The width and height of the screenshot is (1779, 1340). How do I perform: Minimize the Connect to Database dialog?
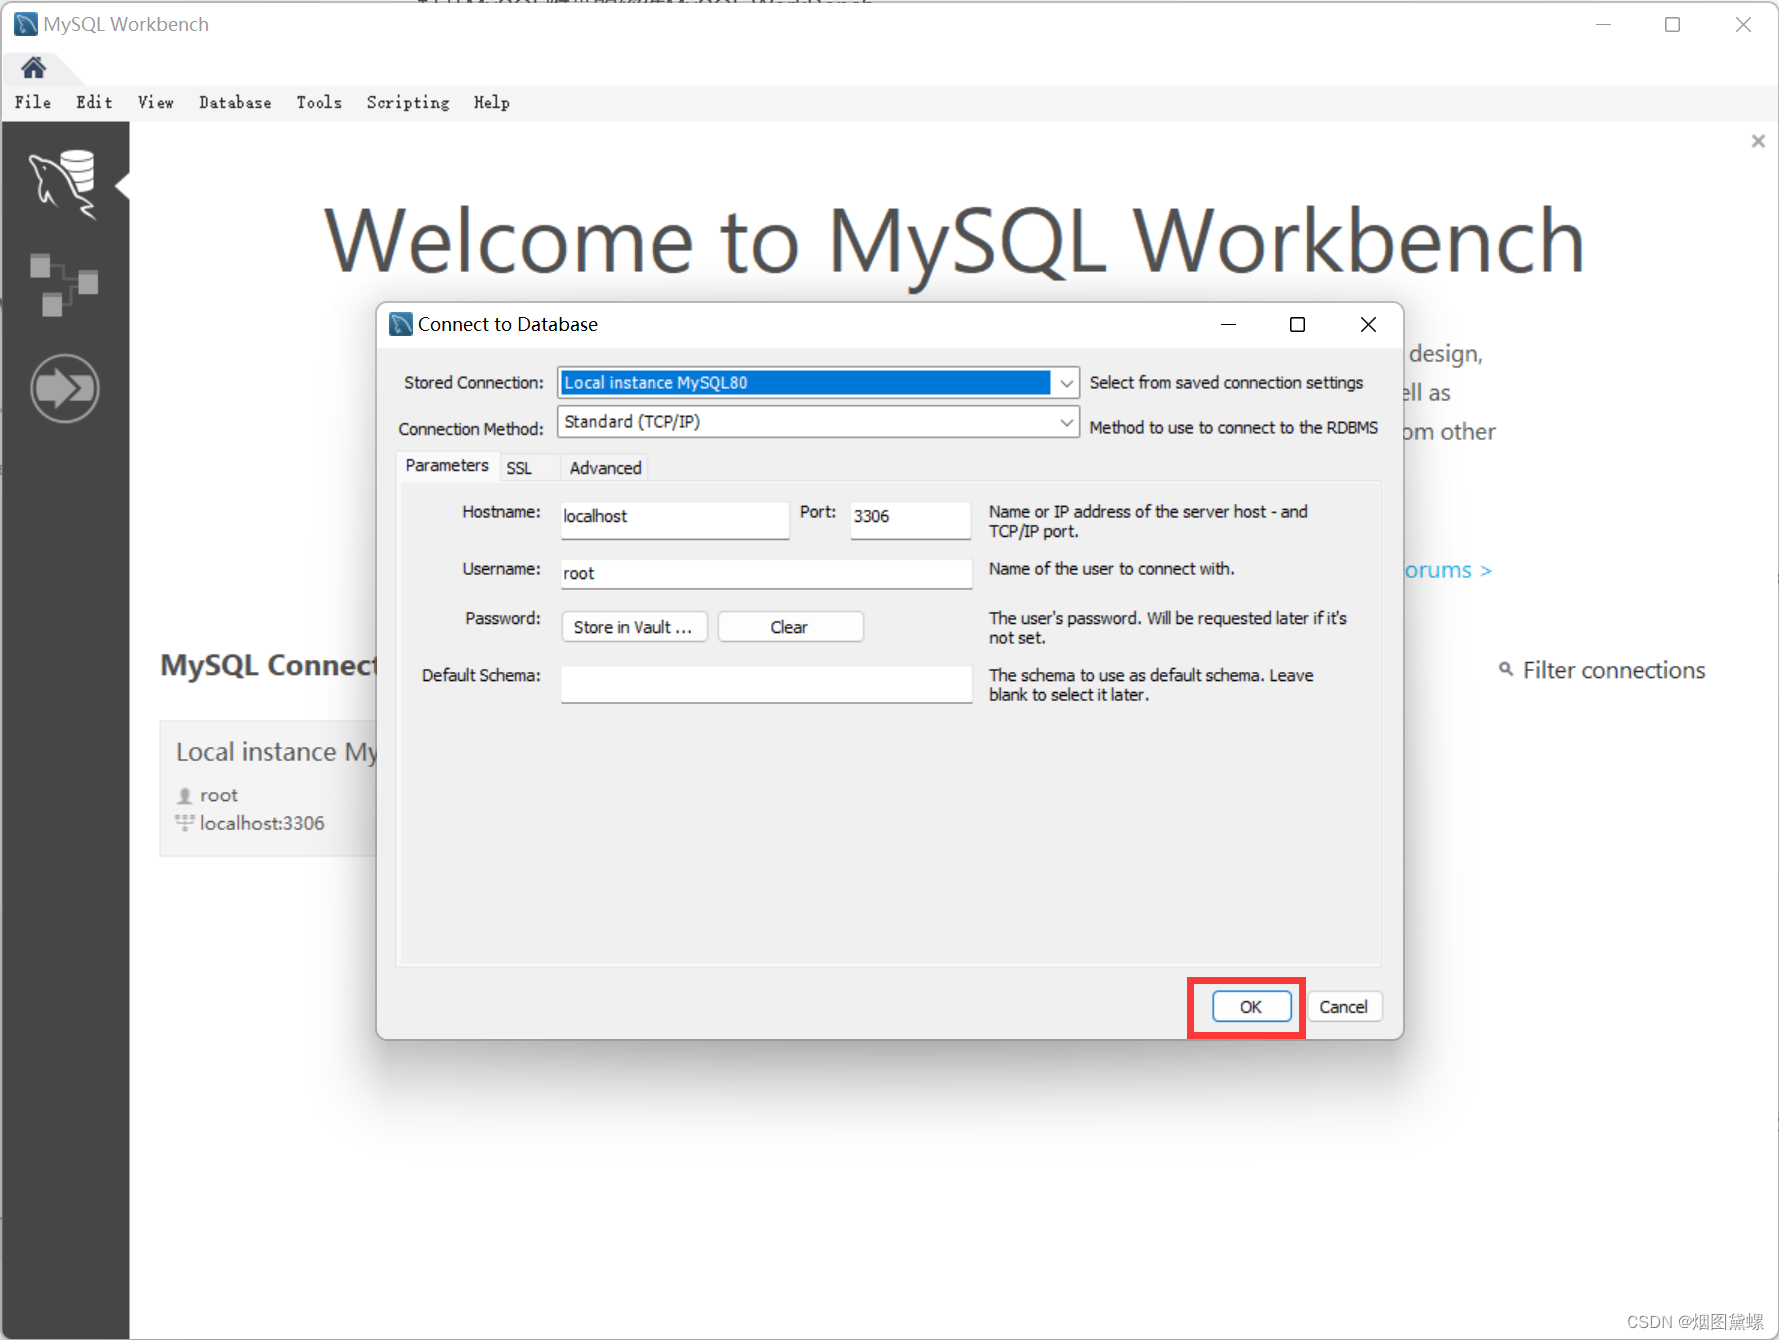click(1228, 324)
